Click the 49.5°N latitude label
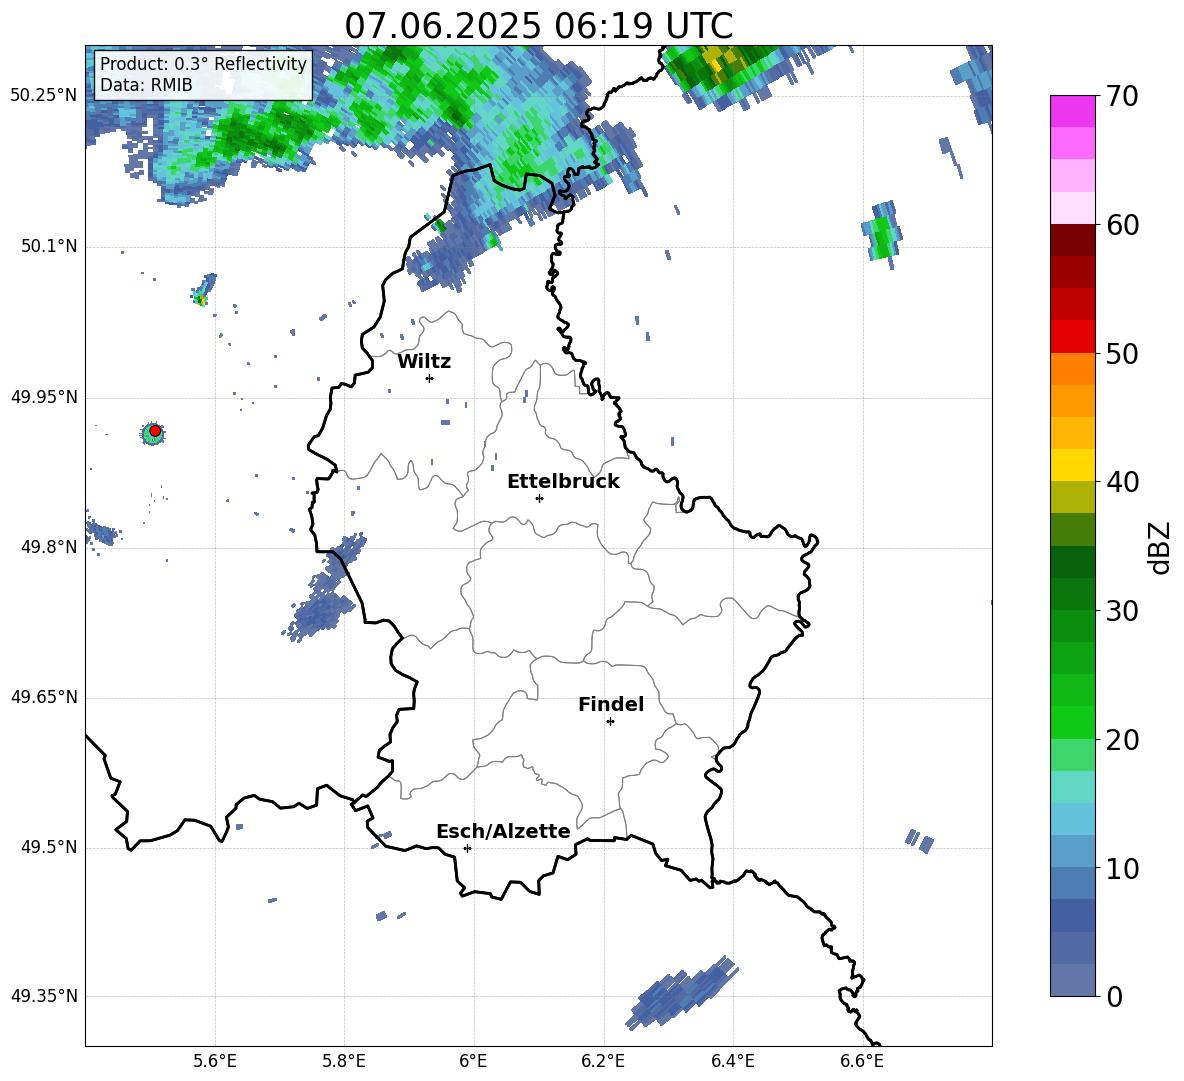 click(x=48, y=847)
